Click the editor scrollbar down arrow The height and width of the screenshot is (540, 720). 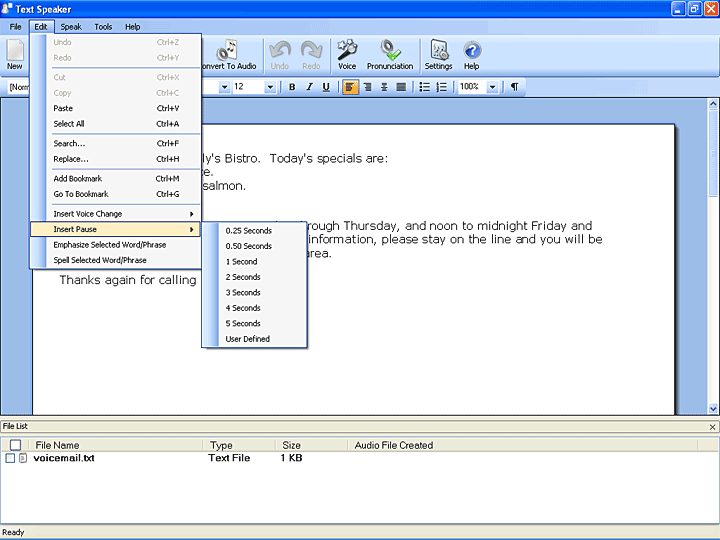coord(713,408)
